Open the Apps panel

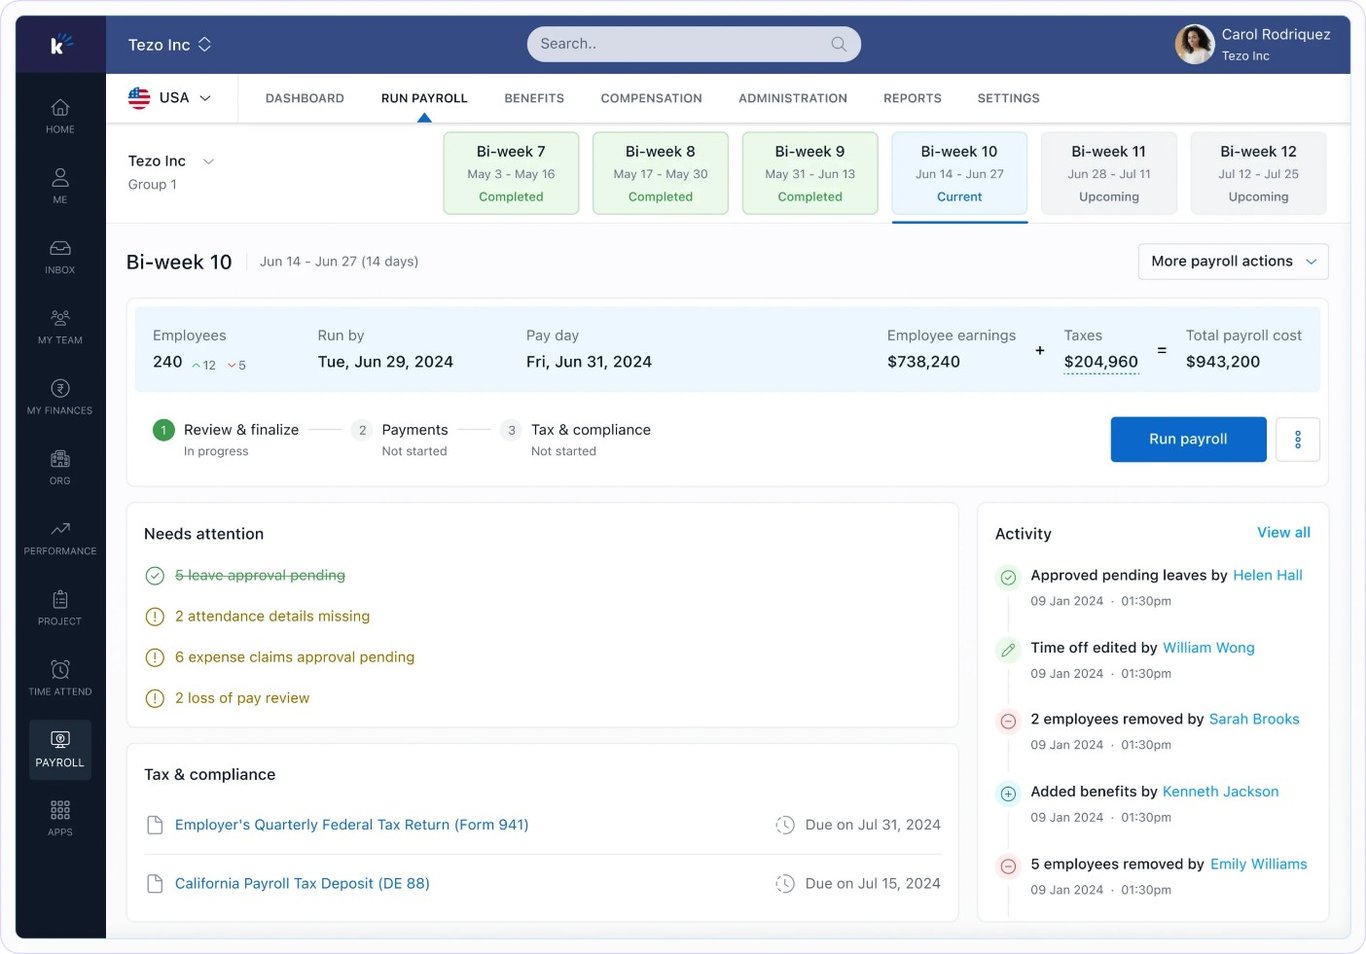(x=59, y=815)
